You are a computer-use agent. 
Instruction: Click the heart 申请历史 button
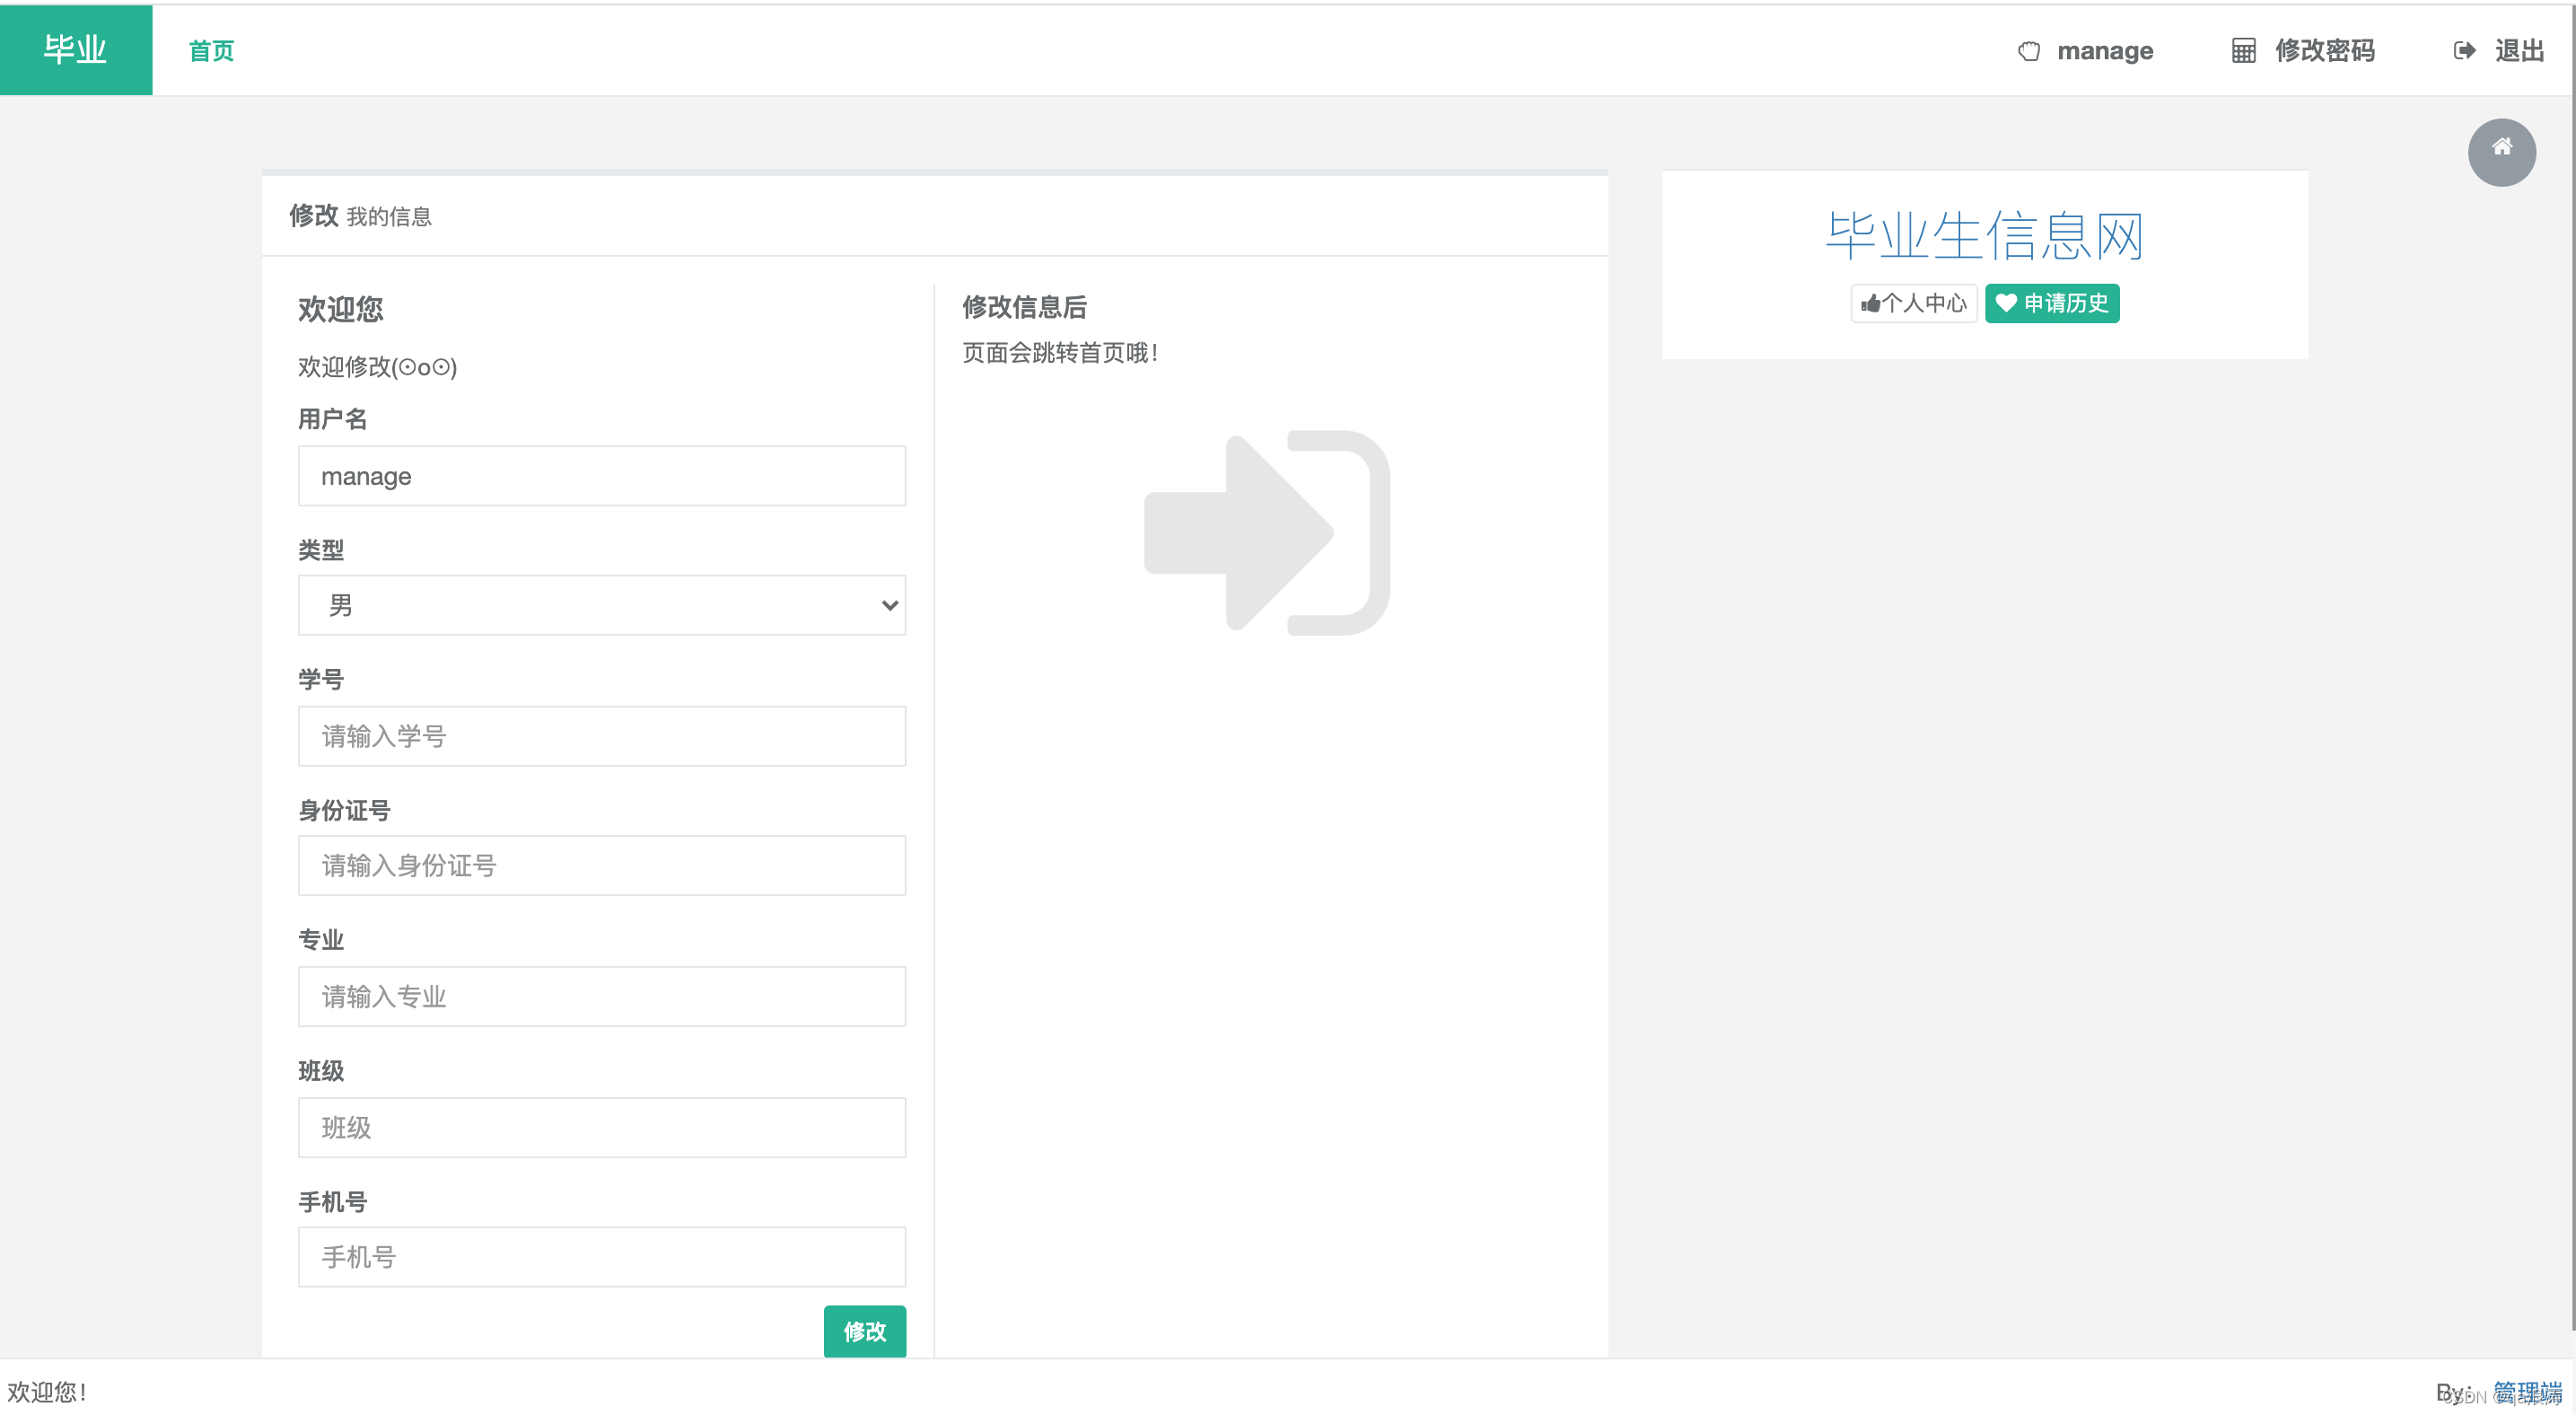tap(2051, 303)
